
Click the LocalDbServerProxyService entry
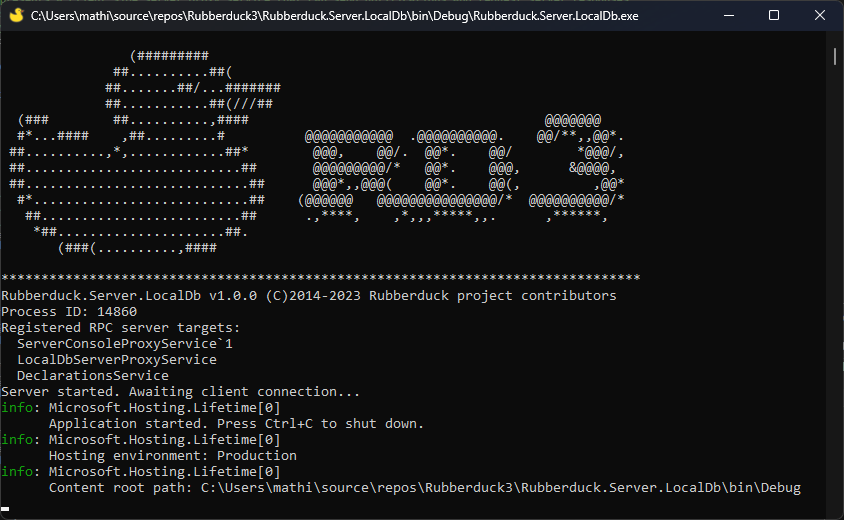click(116, 359)
